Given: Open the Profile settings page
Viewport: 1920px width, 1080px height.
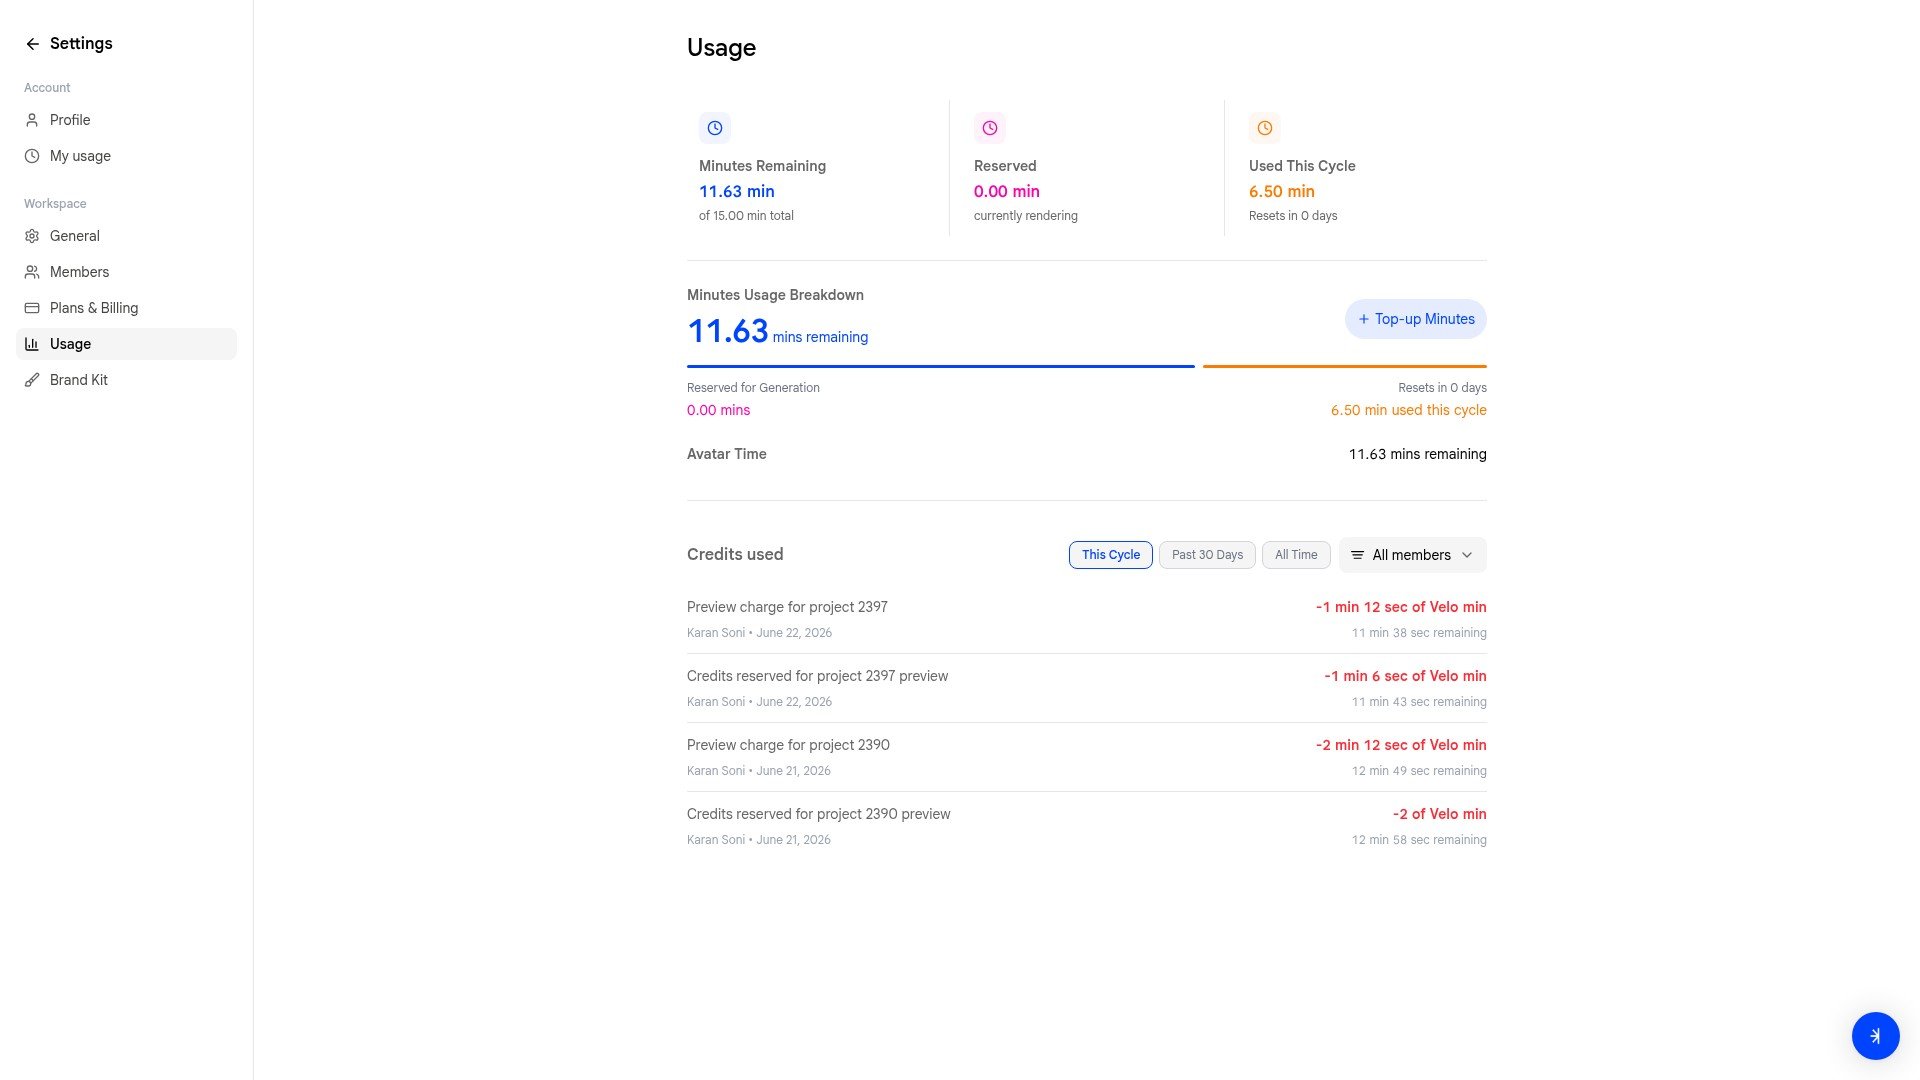Looking at the screenshot, I should point(126,120).
